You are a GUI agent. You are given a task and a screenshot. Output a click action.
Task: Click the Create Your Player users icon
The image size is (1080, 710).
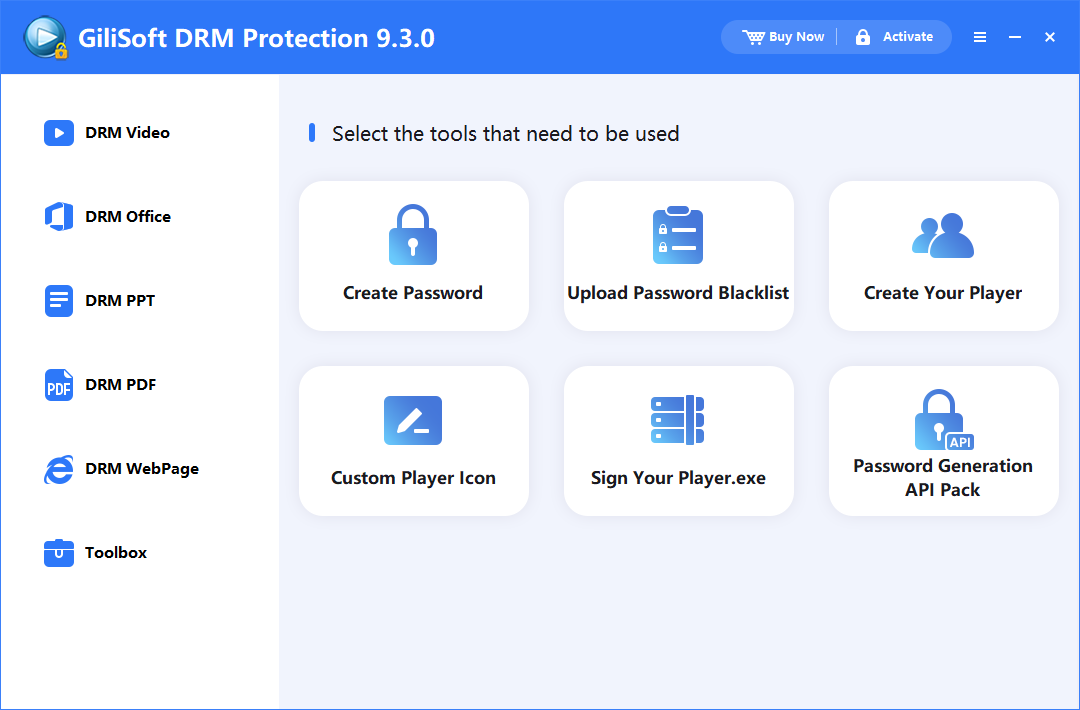click(943, 236)
